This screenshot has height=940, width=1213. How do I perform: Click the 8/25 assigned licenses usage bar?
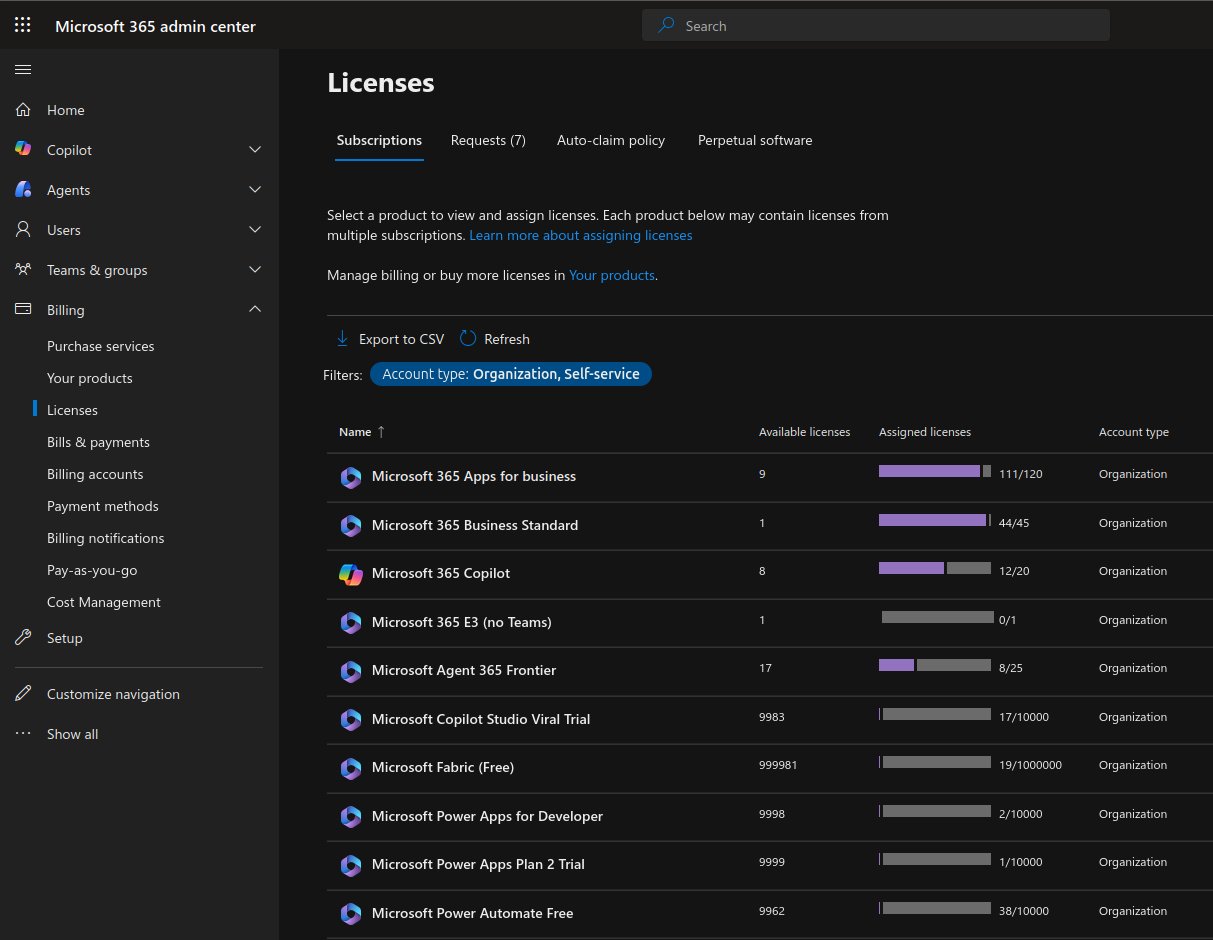click(x=935, y=665)
